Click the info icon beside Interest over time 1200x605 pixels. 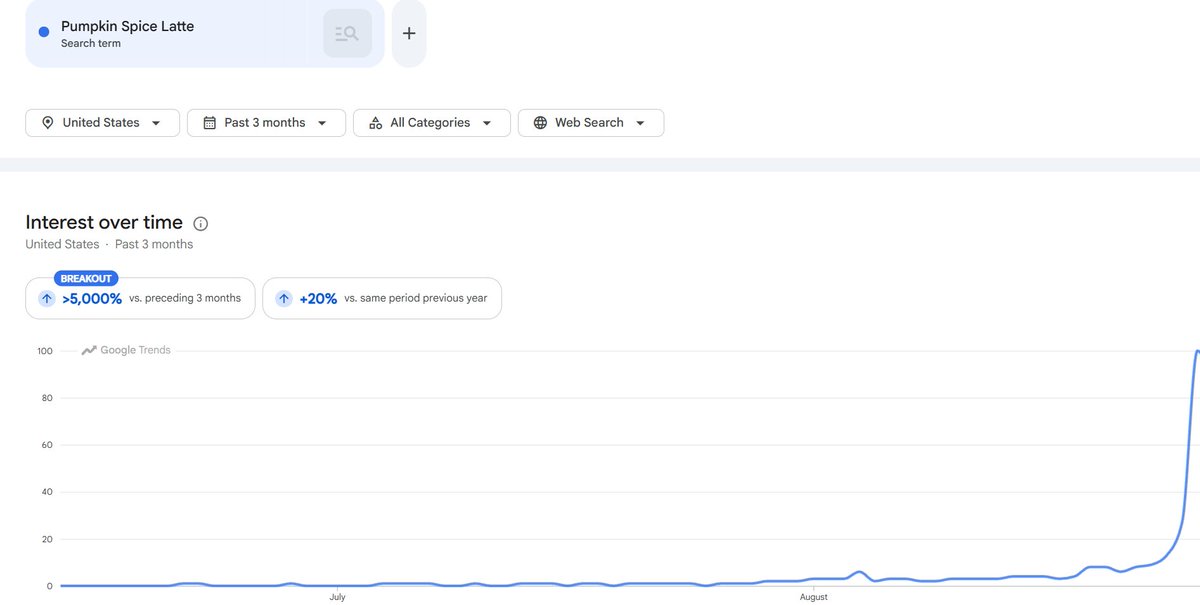[201, 223]
